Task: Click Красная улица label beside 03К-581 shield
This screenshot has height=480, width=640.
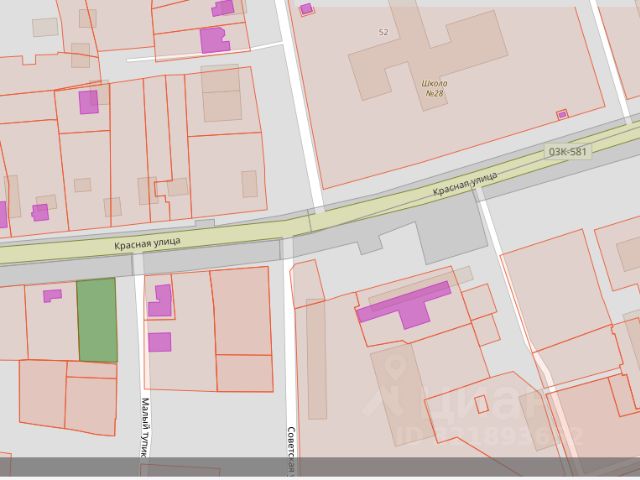Action: click(x=465, y=183)
